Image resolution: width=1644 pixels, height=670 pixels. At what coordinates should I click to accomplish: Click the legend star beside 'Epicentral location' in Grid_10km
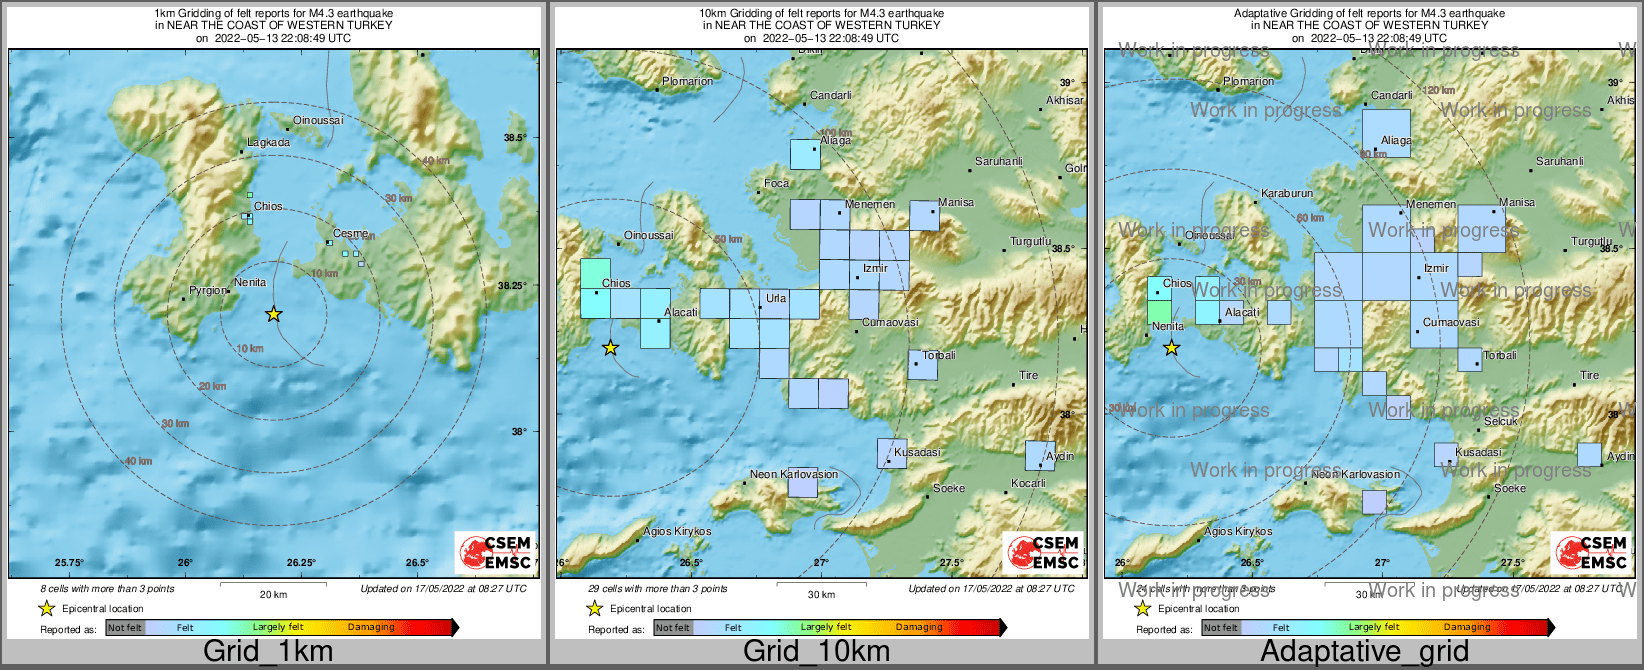[x=594, y=608]
